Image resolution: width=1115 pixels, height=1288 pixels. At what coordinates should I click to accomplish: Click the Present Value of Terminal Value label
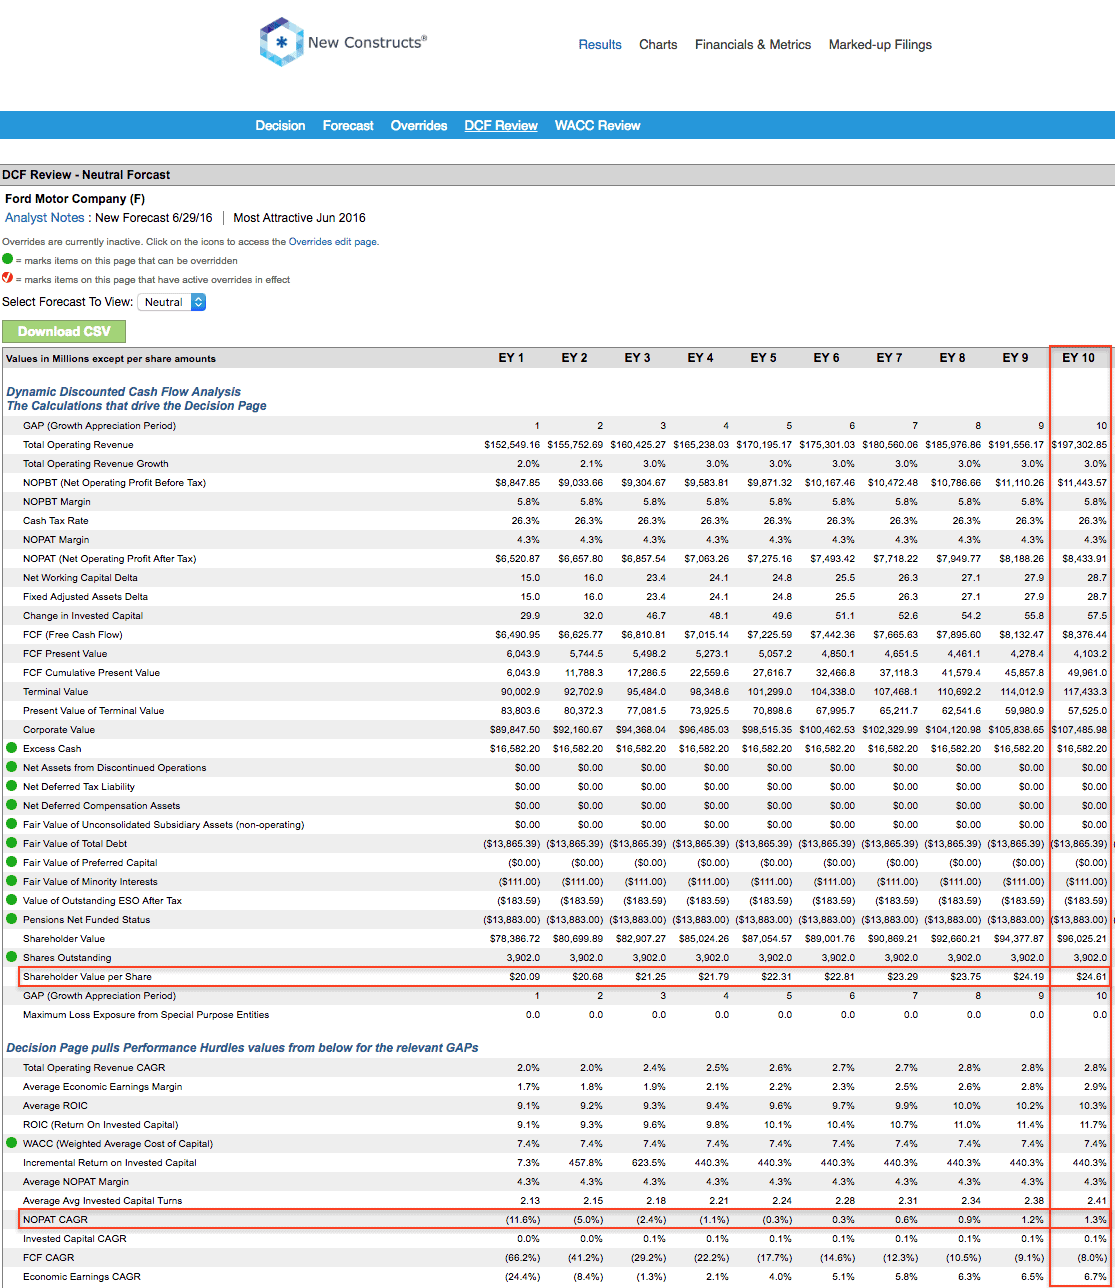pos(94,710)
